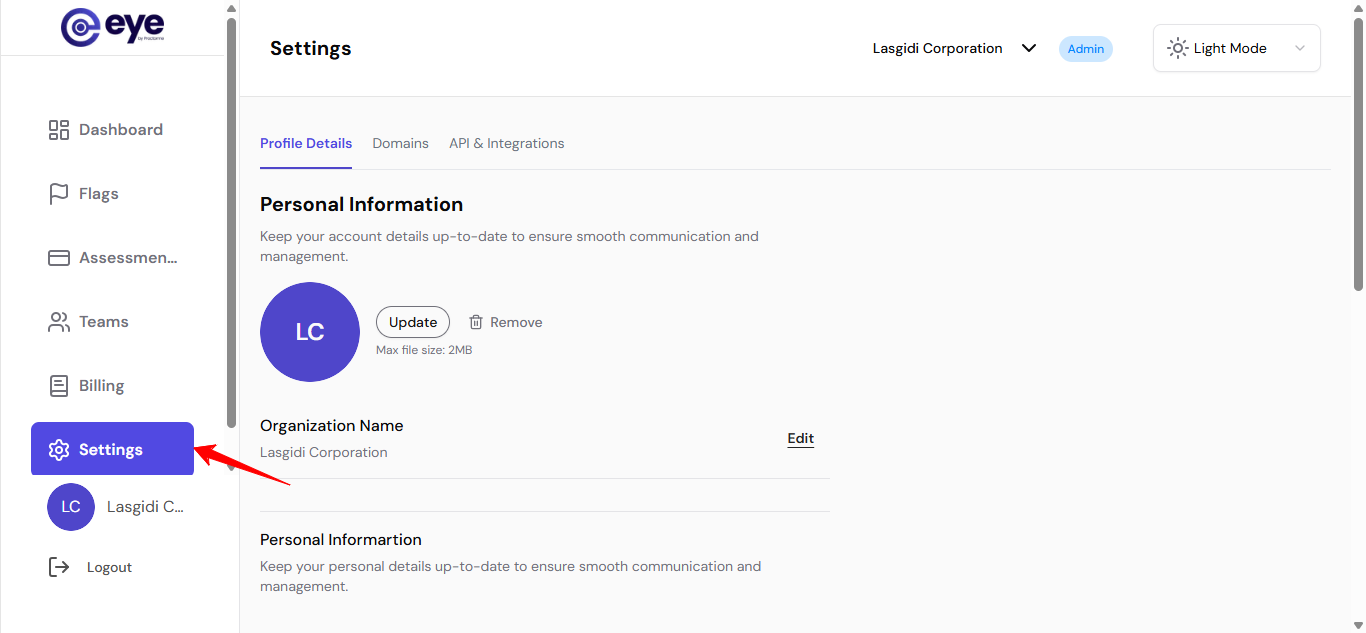
Task: Click the chevron in the Light Mode selector
Action: click(x=1300, y=48)
